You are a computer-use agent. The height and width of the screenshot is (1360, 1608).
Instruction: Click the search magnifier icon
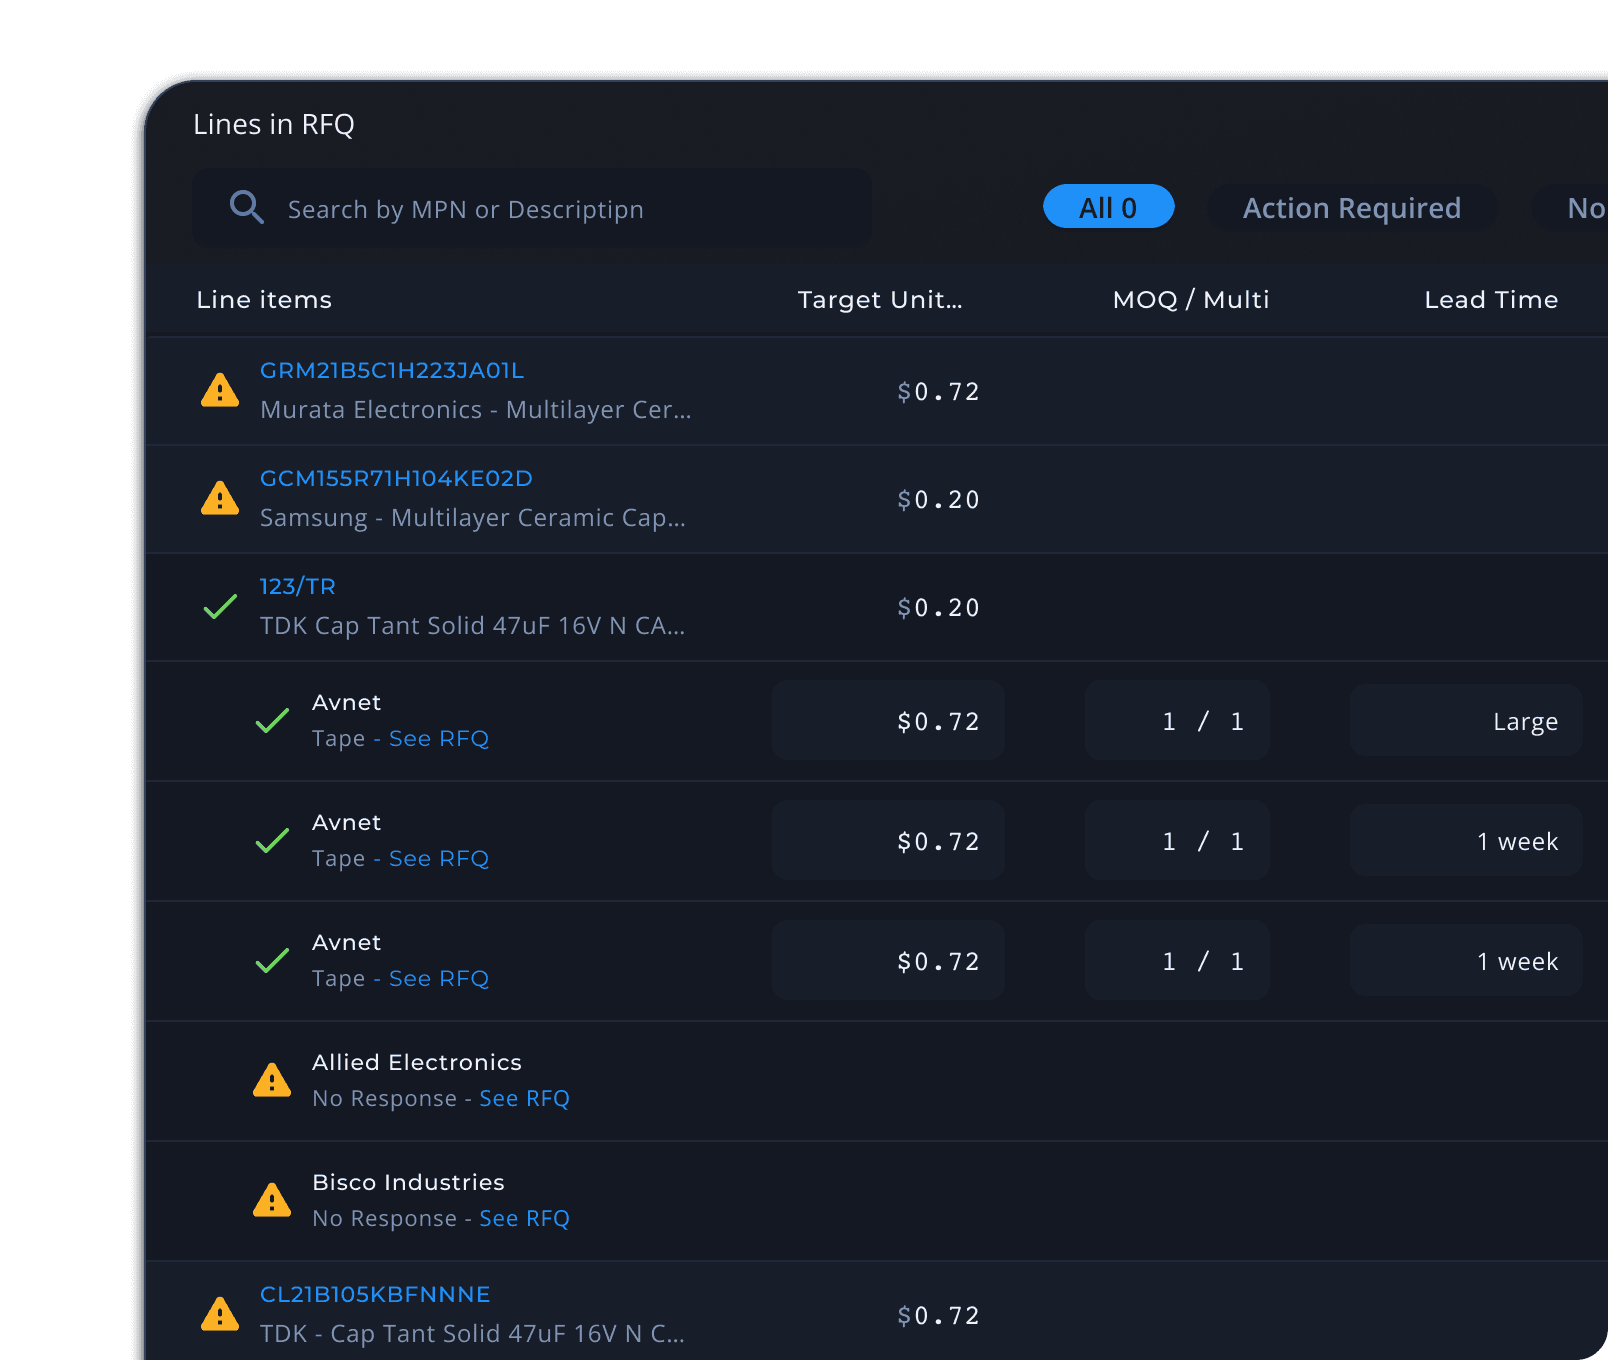point(247,207)
